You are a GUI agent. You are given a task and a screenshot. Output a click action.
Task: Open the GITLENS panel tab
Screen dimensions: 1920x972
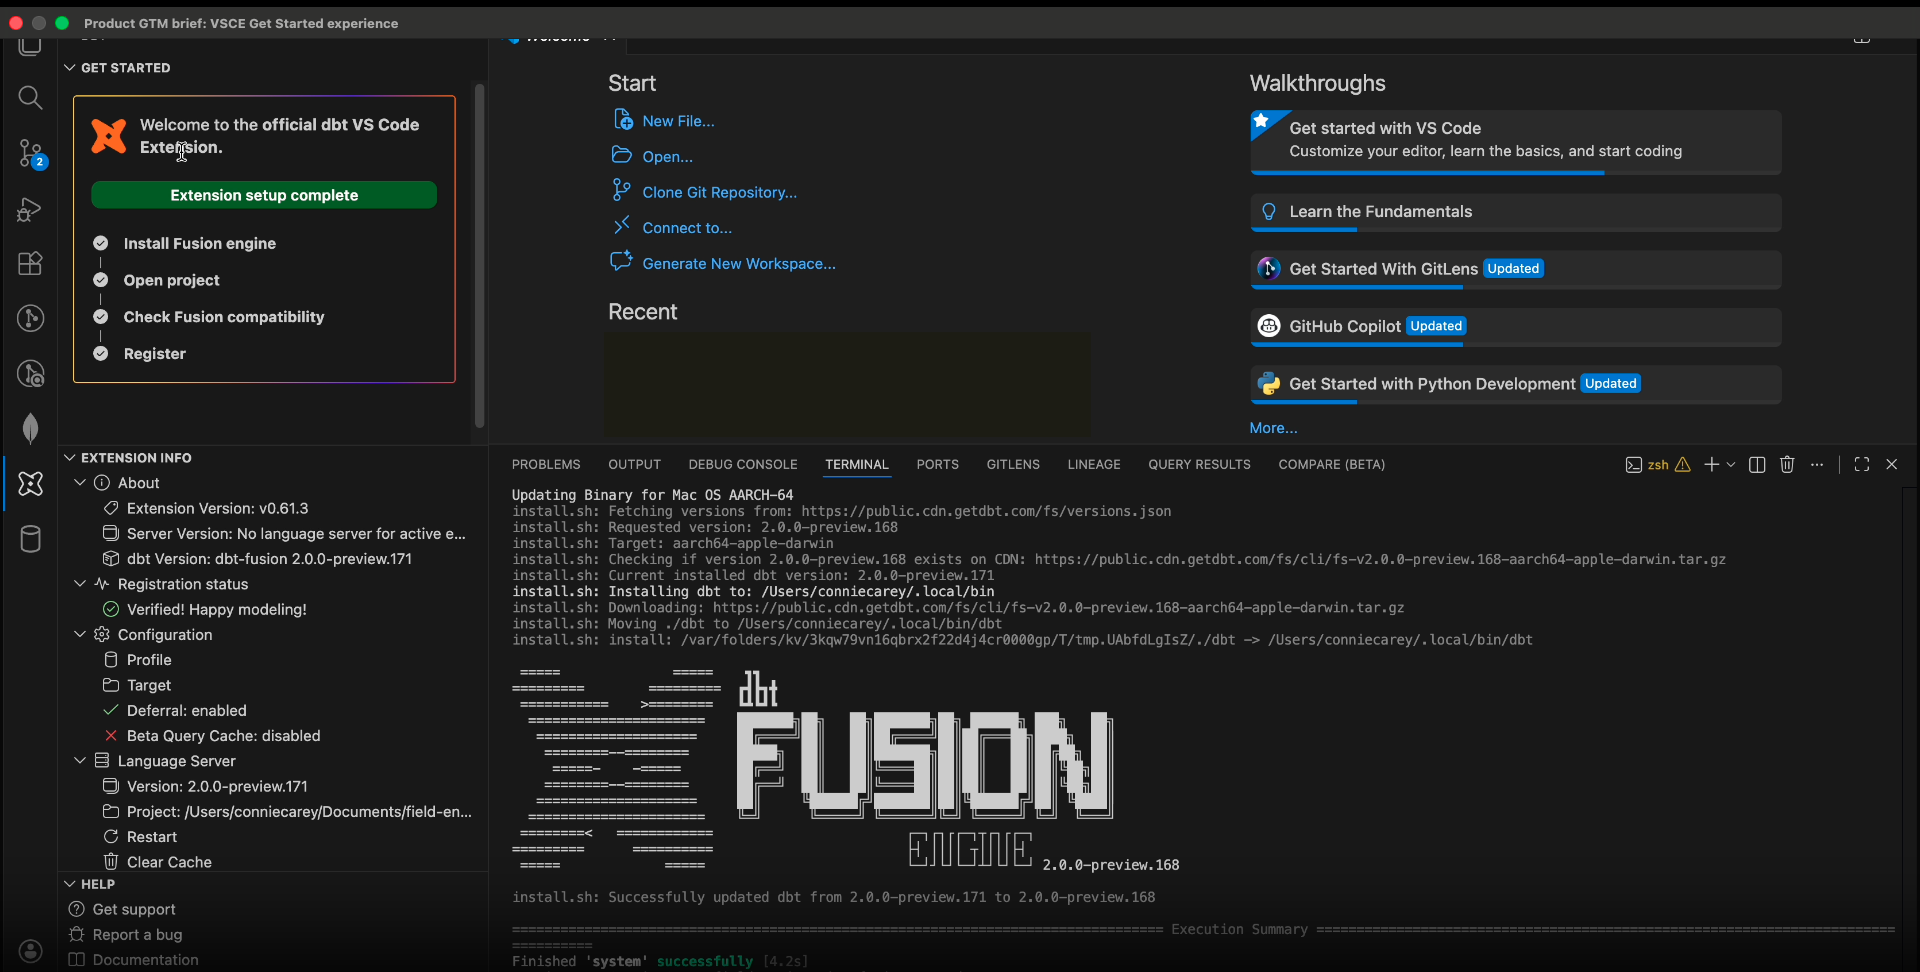click(x=1013, y=464)
